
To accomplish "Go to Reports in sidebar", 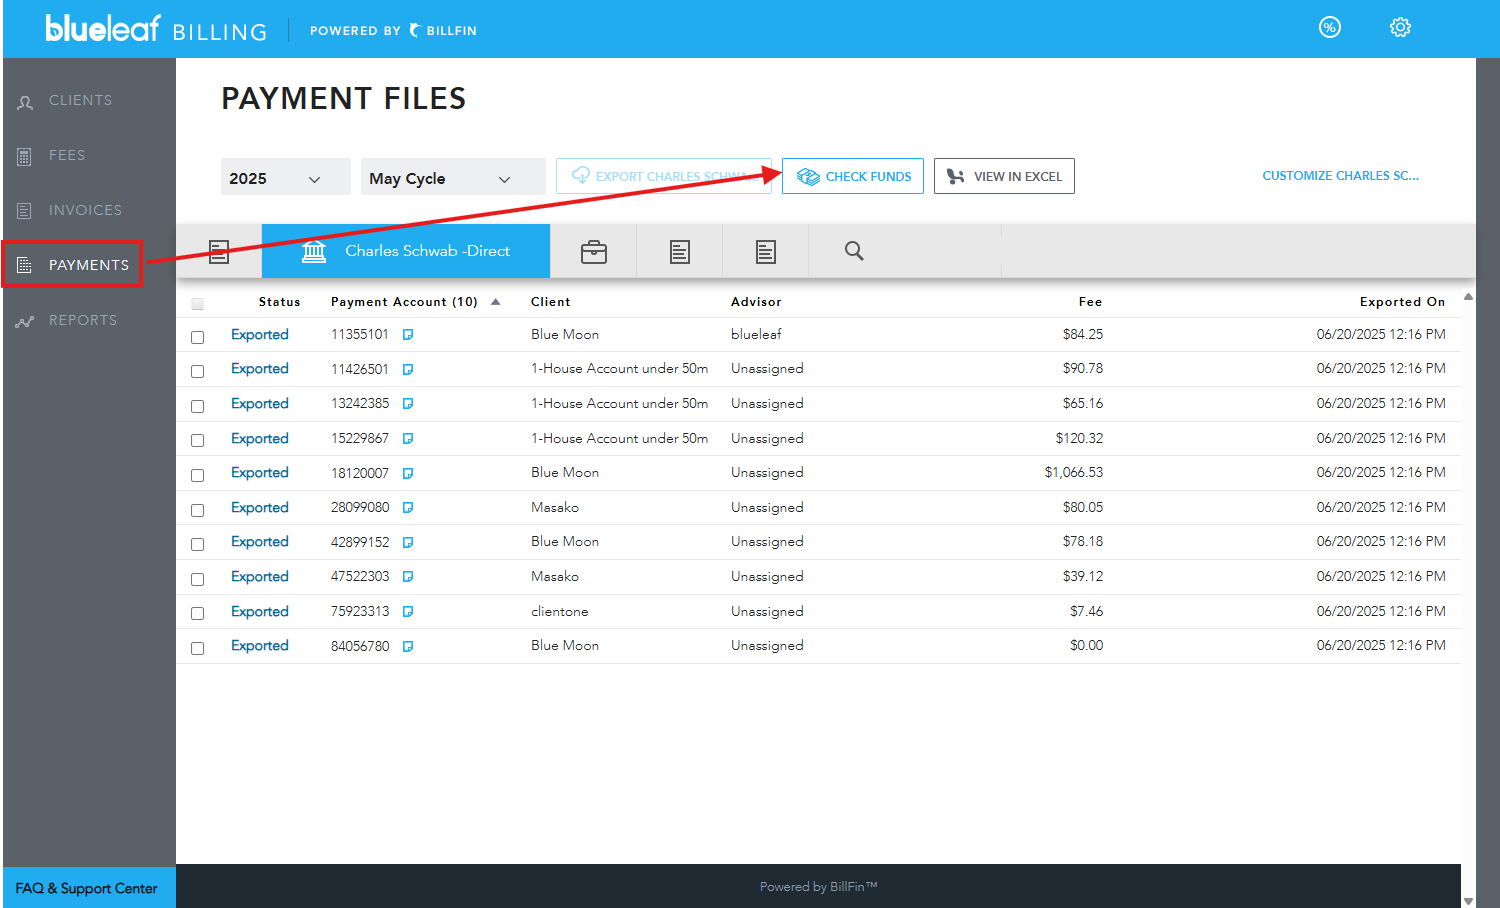I will tap(83, 321).
